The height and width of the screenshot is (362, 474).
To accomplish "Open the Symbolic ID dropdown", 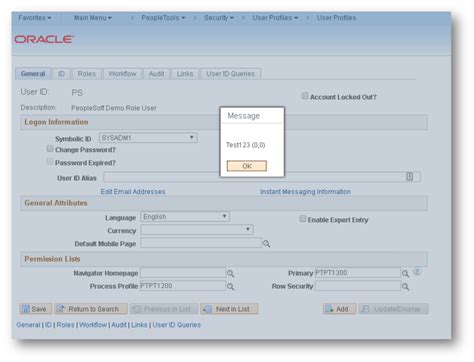I will [148, 138].
